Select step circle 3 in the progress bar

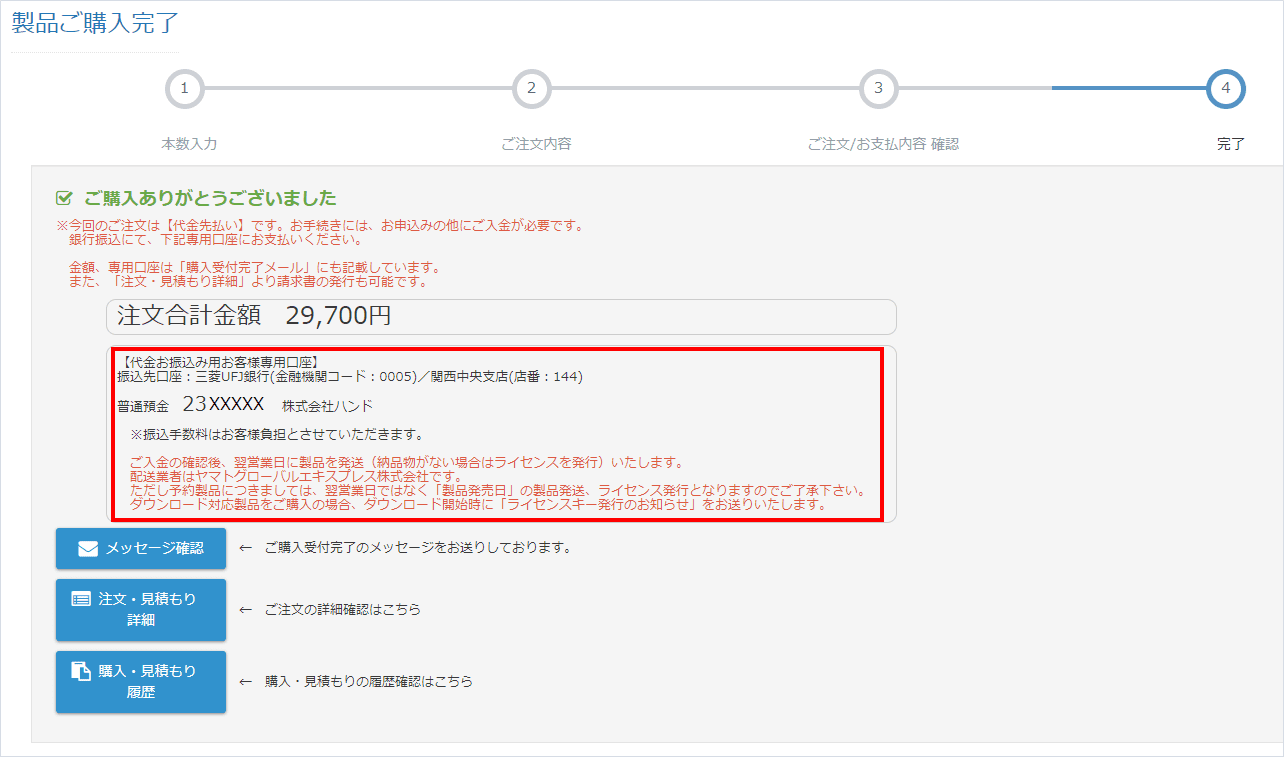point(878,88)
